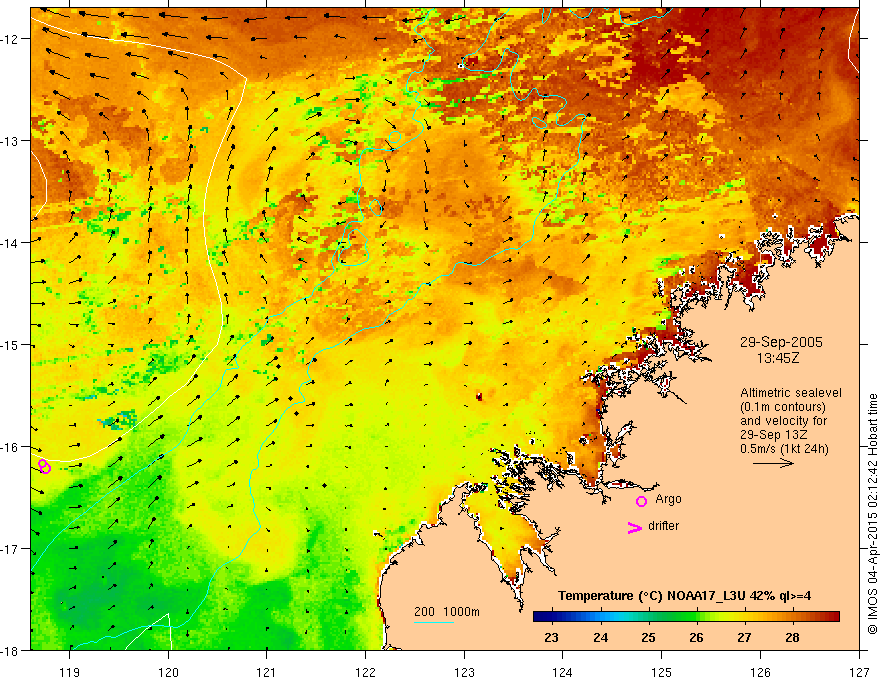
Task: Click colorbar tick label 28
Action: pyautogui.click(x=792, y=637)
